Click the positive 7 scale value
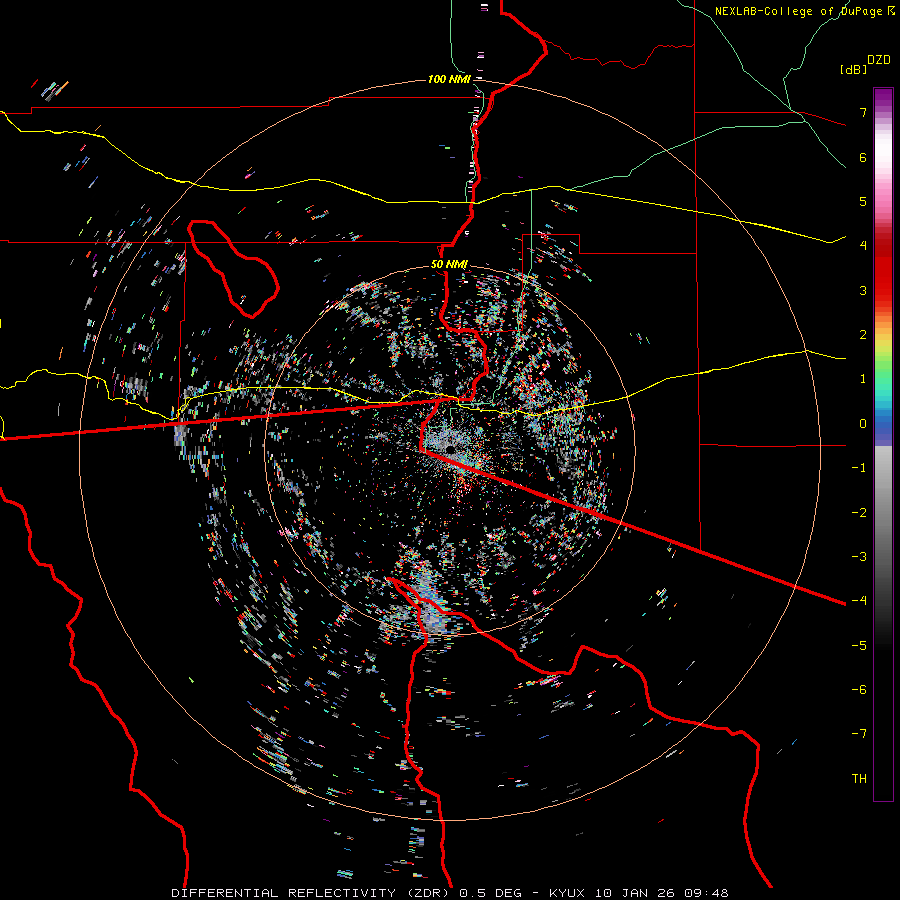Screen dimensions: 900x900 (x=863, y=112)
